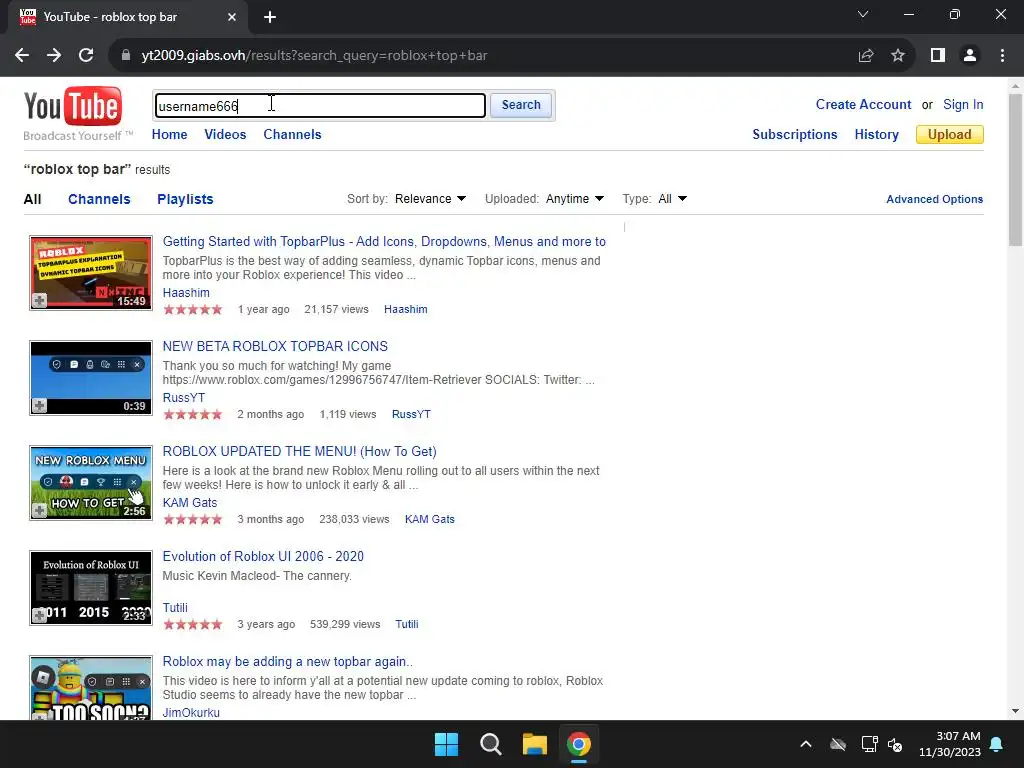
Task: Switch to Playlists results tab
Action: [x=185, y=199]
